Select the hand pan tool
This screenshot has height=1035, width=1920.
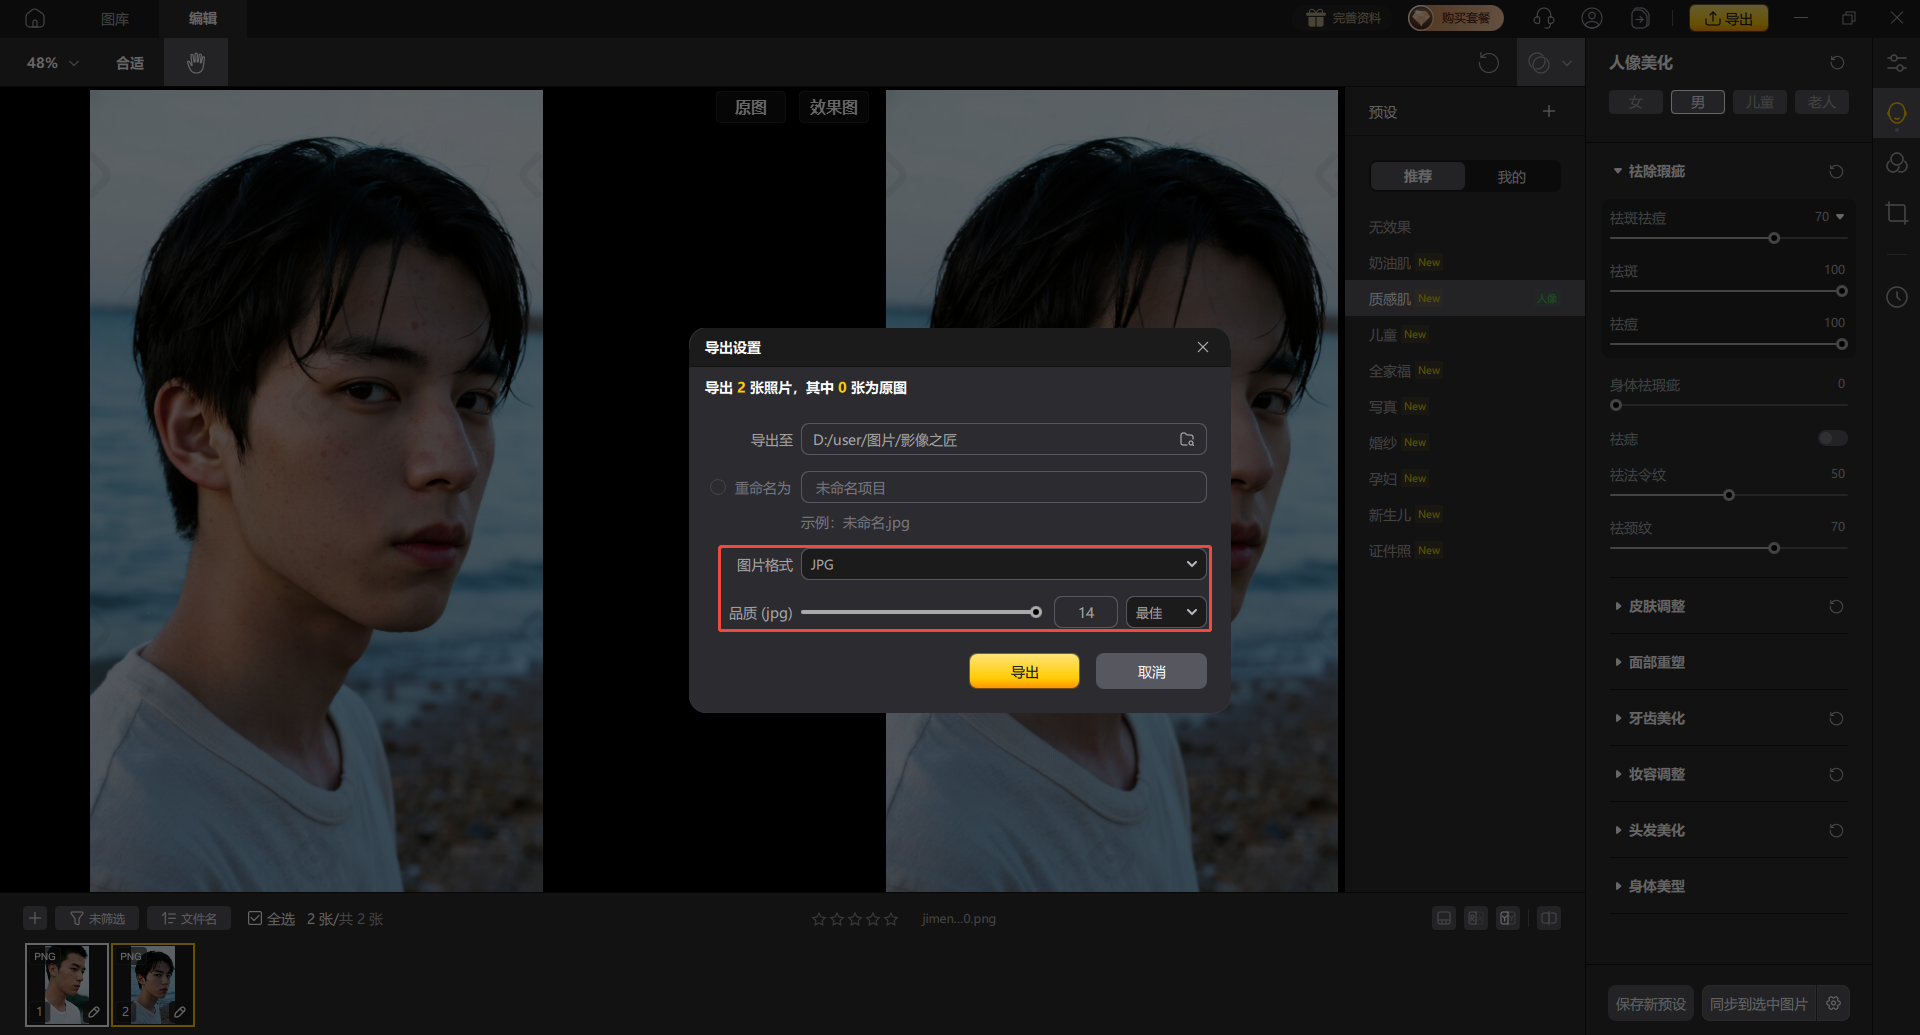[x=196, y=63]
